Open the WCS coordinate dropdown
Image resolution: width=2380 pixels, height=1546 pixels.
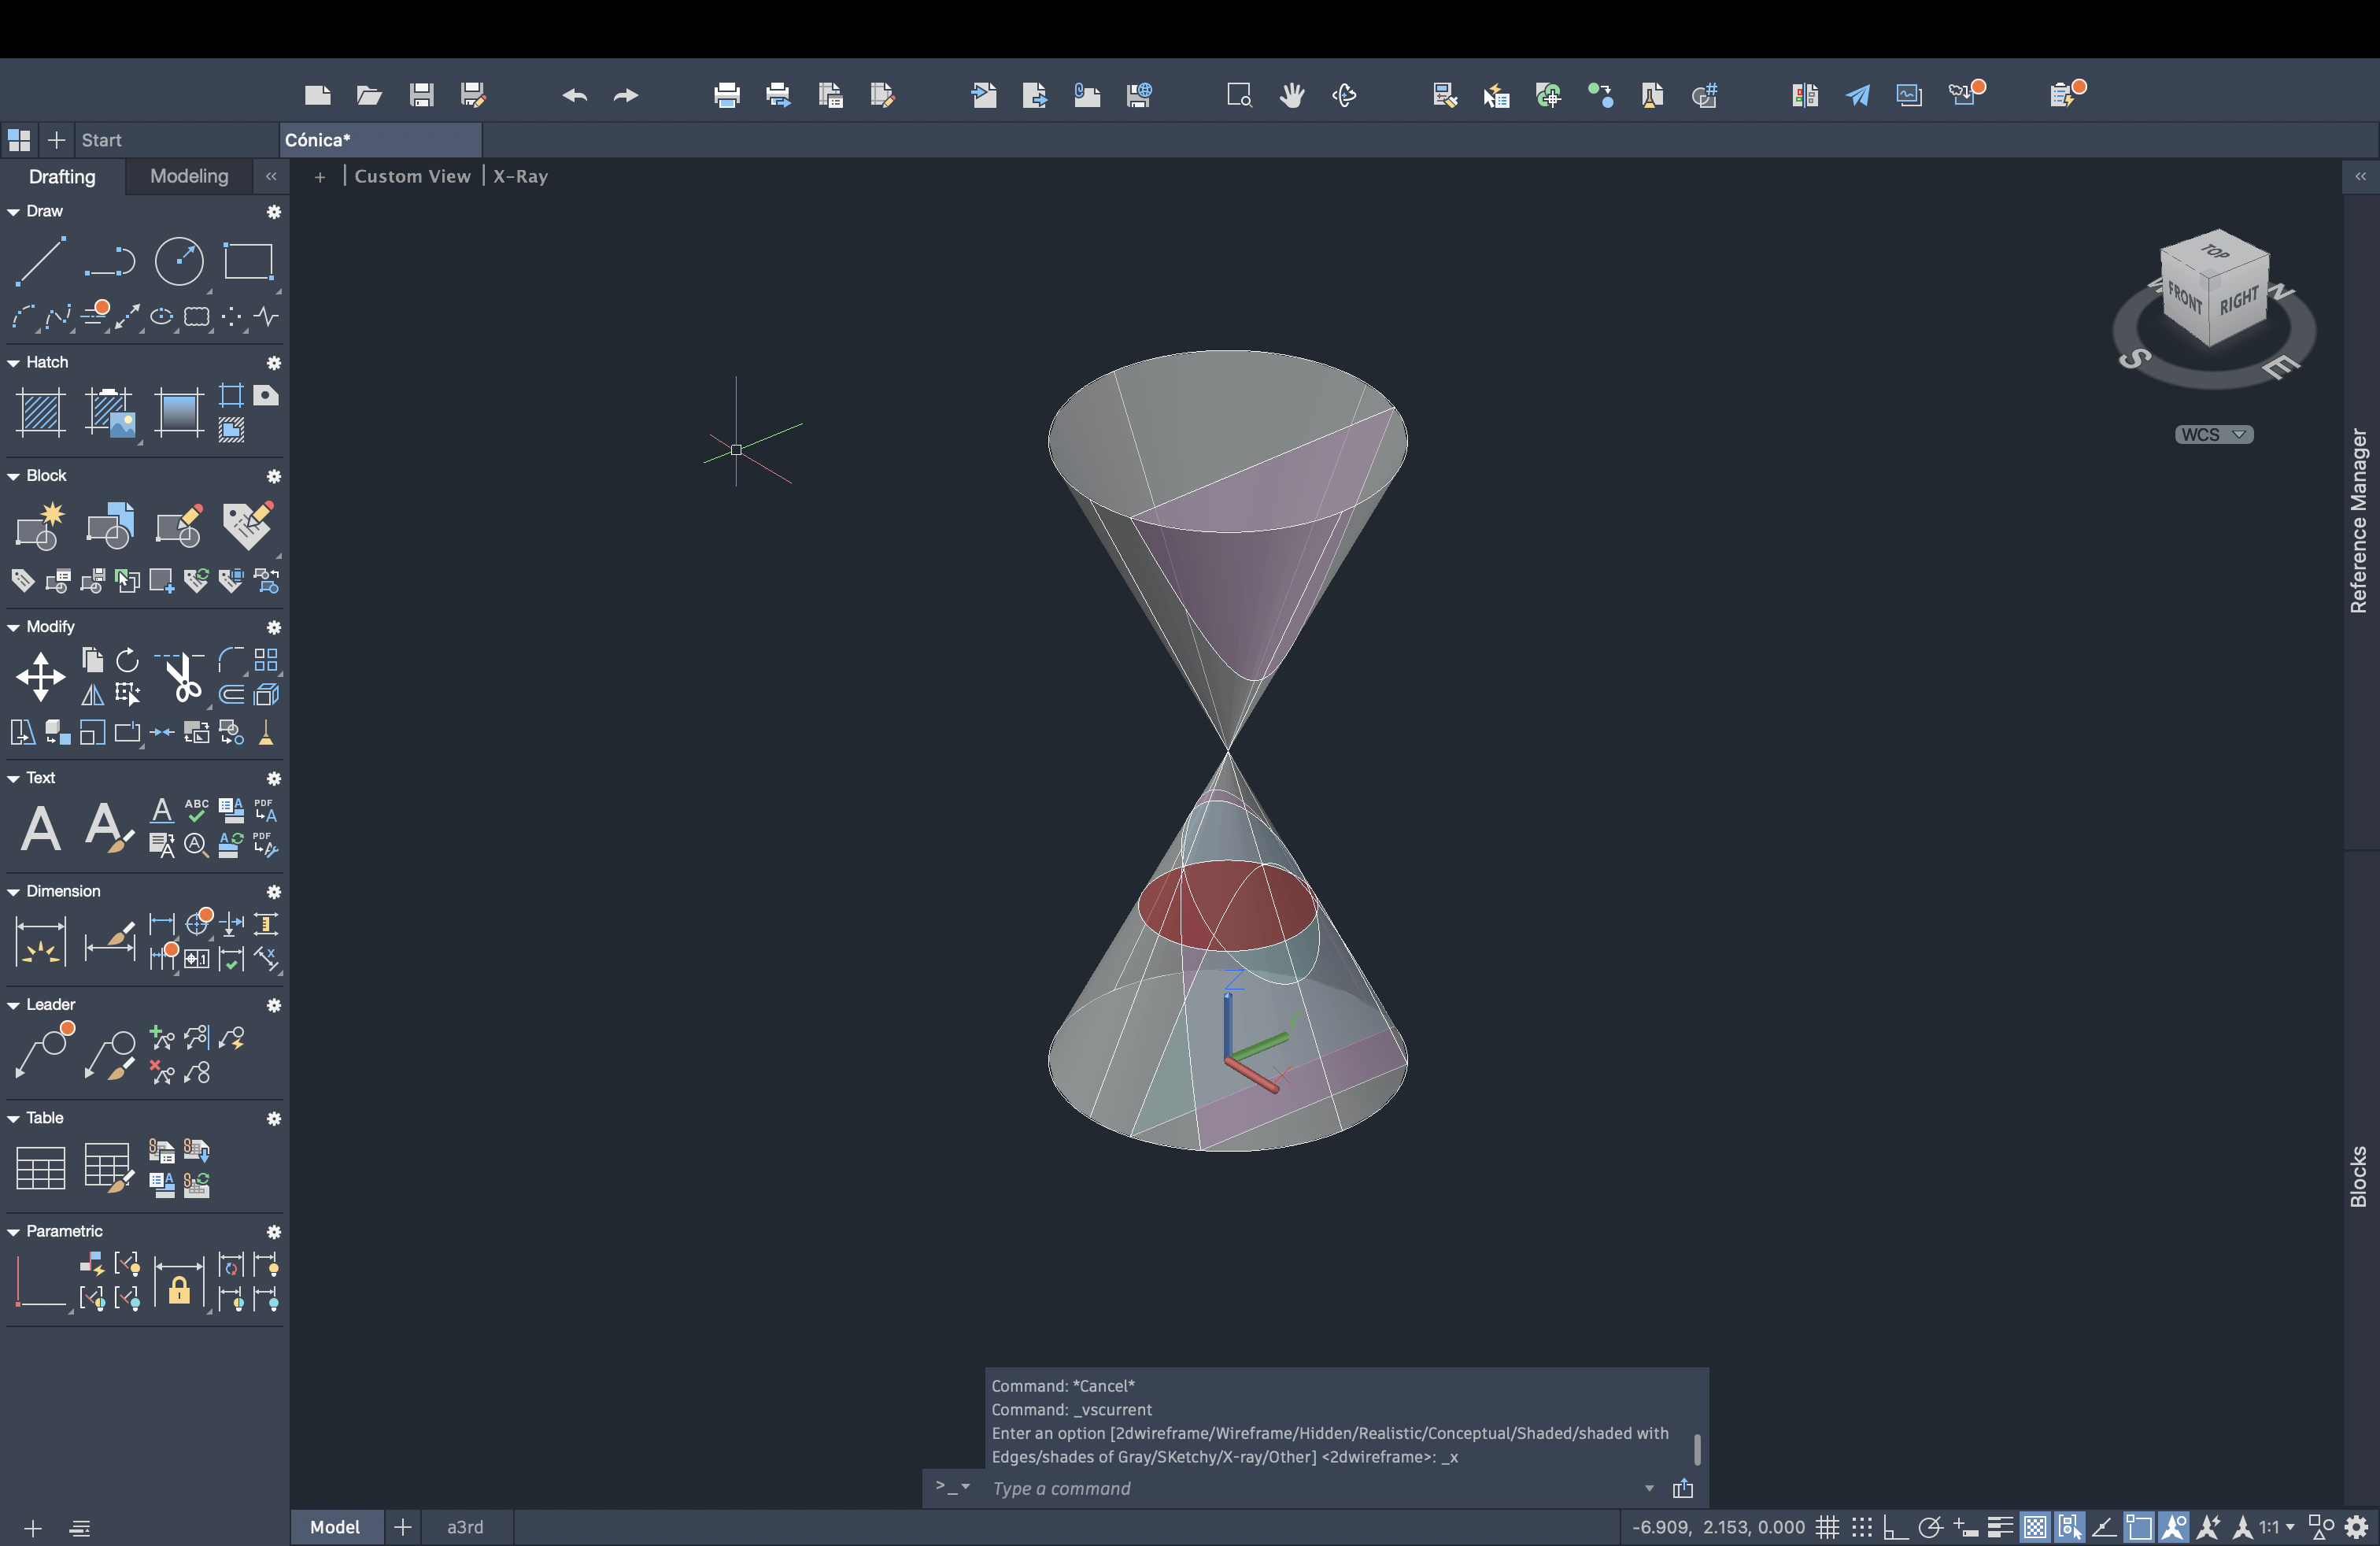coord(2213,434)
